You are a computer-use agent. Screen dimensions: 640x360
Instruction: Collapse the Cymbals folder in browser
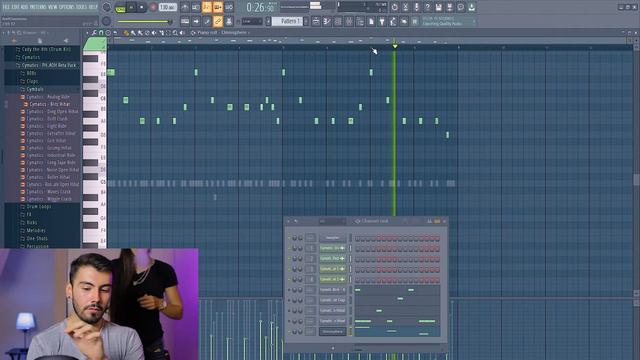(x=35, y=89)
